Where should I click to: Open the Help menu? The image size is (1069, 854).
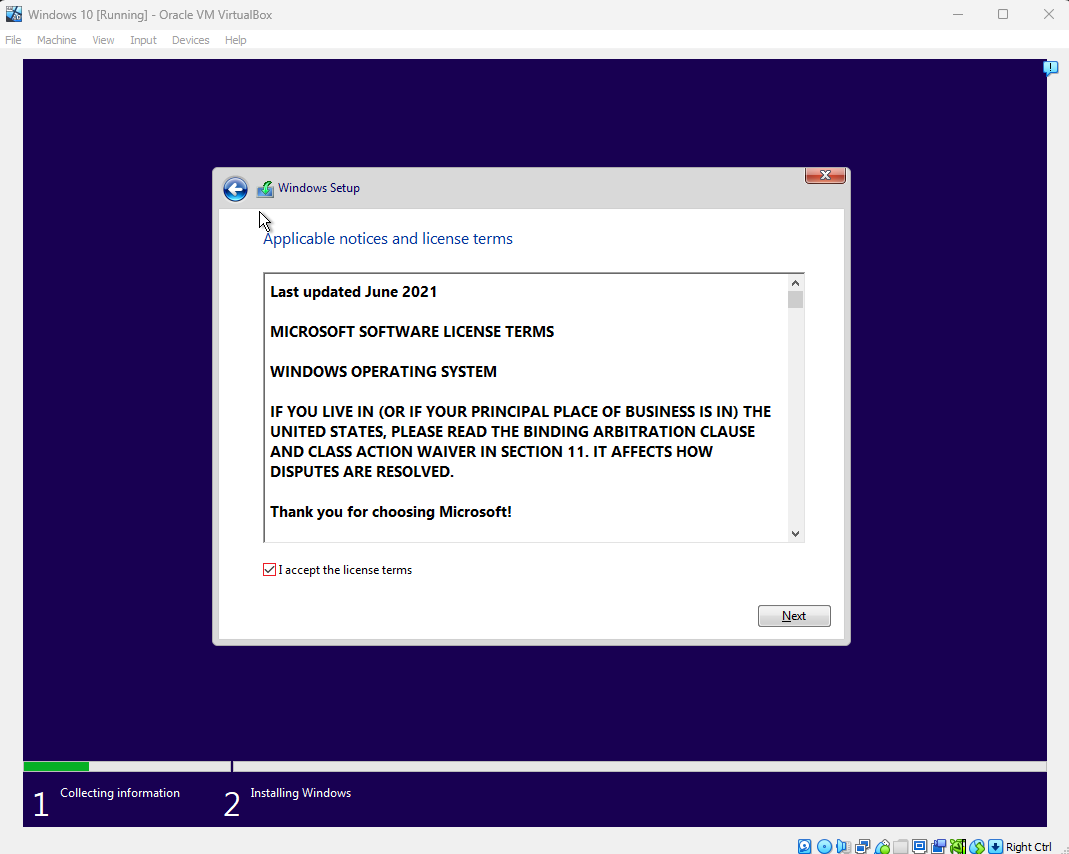(x=235, y=40)
